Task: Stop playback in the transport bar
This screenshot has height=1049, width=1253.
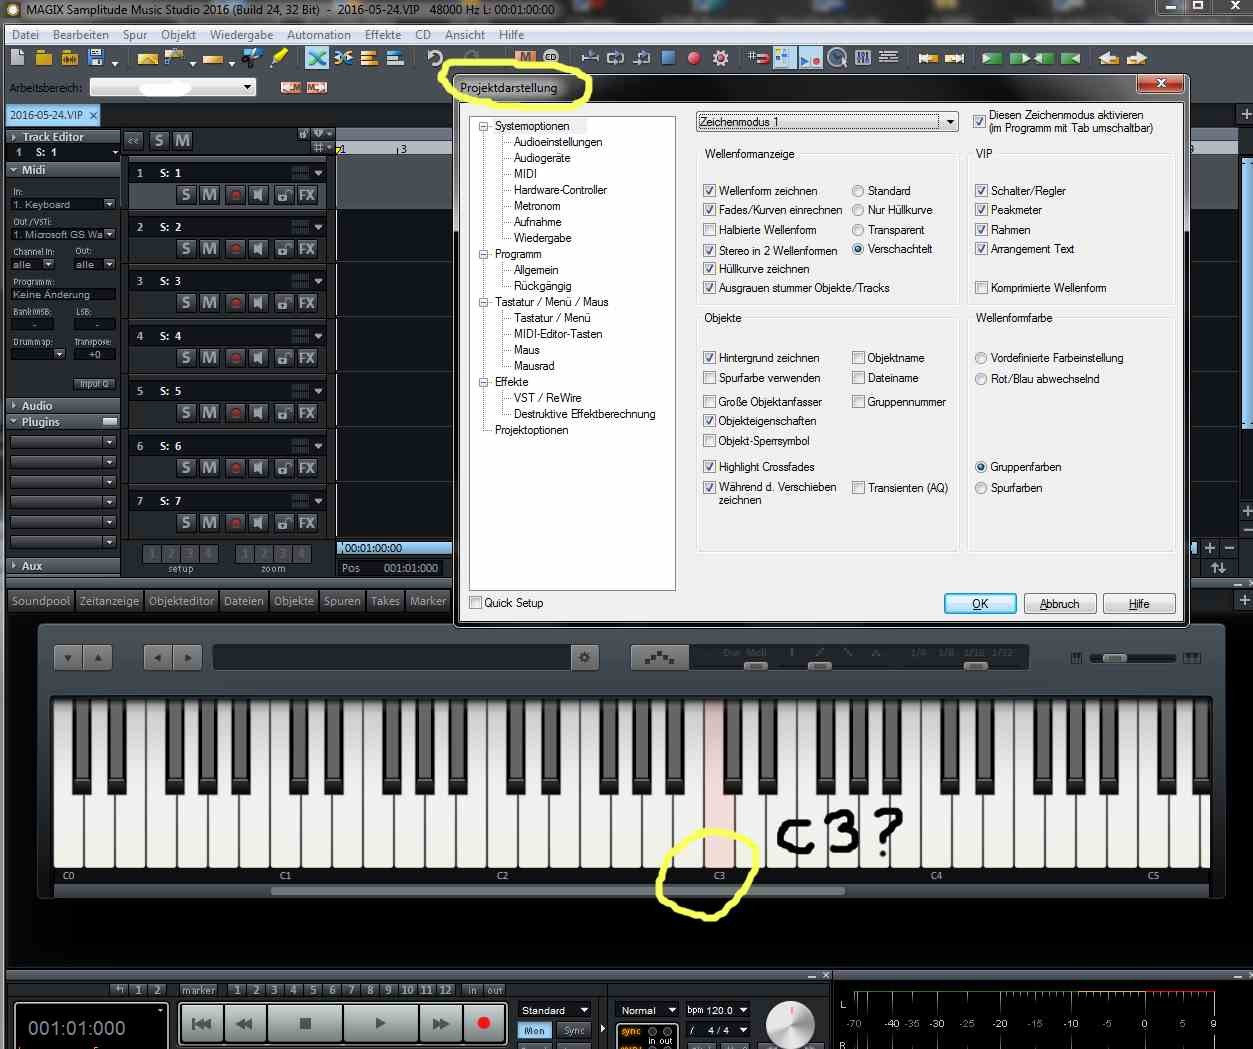Action: 306,1023
